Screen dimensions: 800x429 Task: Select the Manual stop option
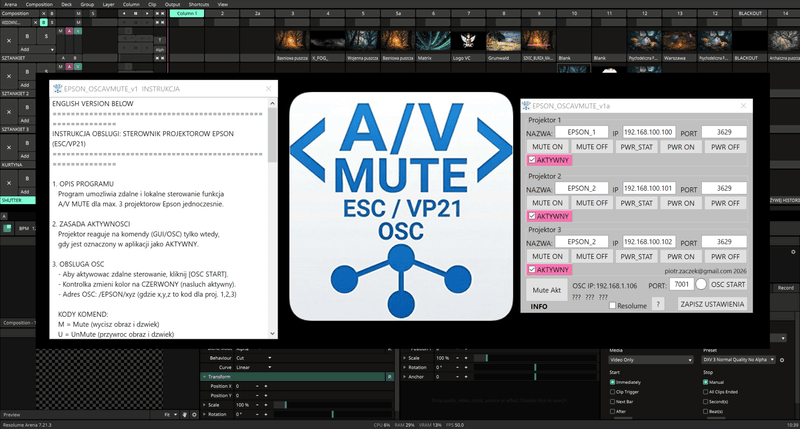click(706, 382)
